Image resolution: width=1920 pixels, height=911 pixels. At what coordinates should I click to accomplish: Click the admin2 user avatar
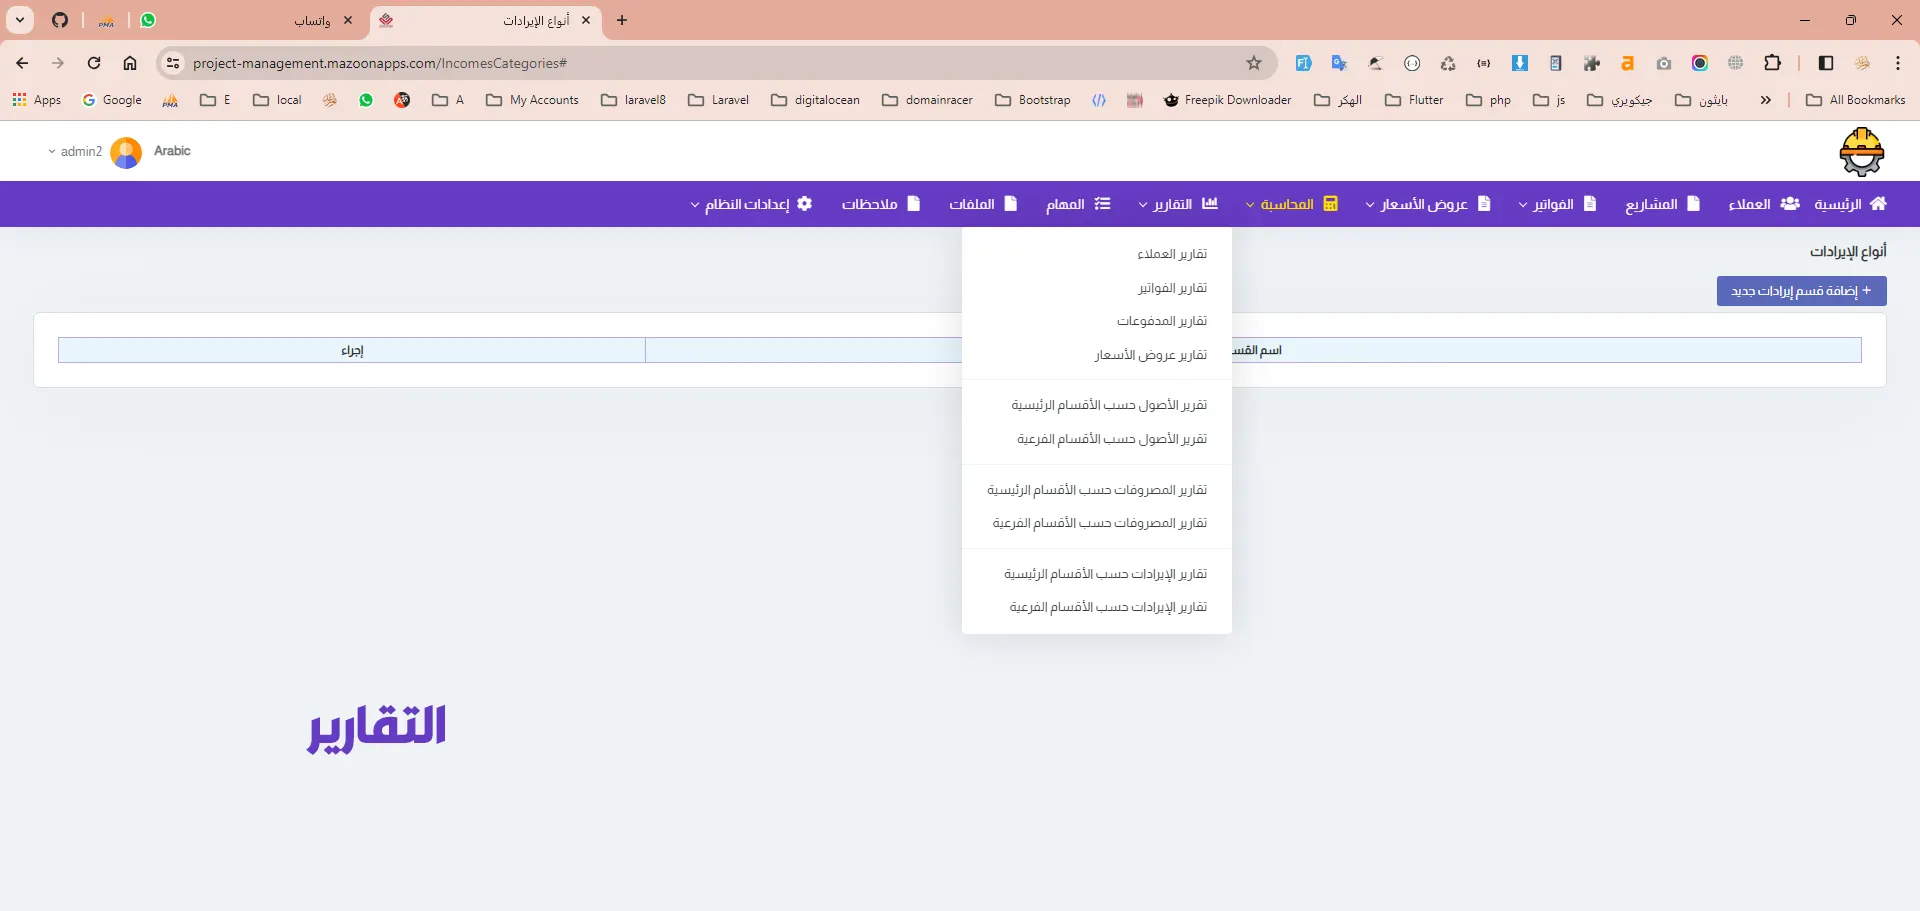click(x=126, y=152)
